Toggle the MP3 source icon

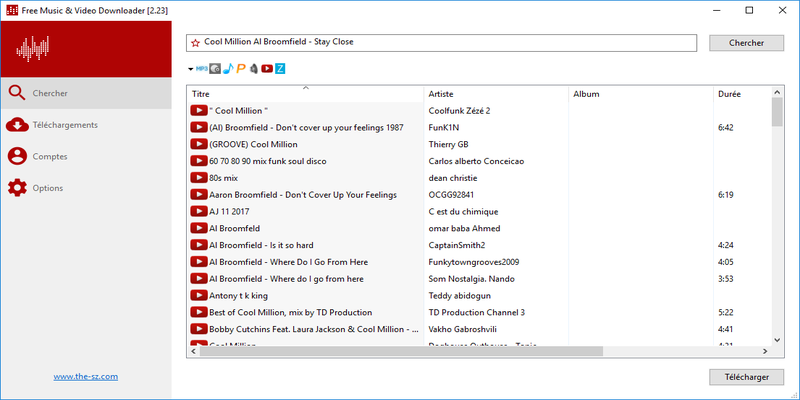[x=202, y=68]
